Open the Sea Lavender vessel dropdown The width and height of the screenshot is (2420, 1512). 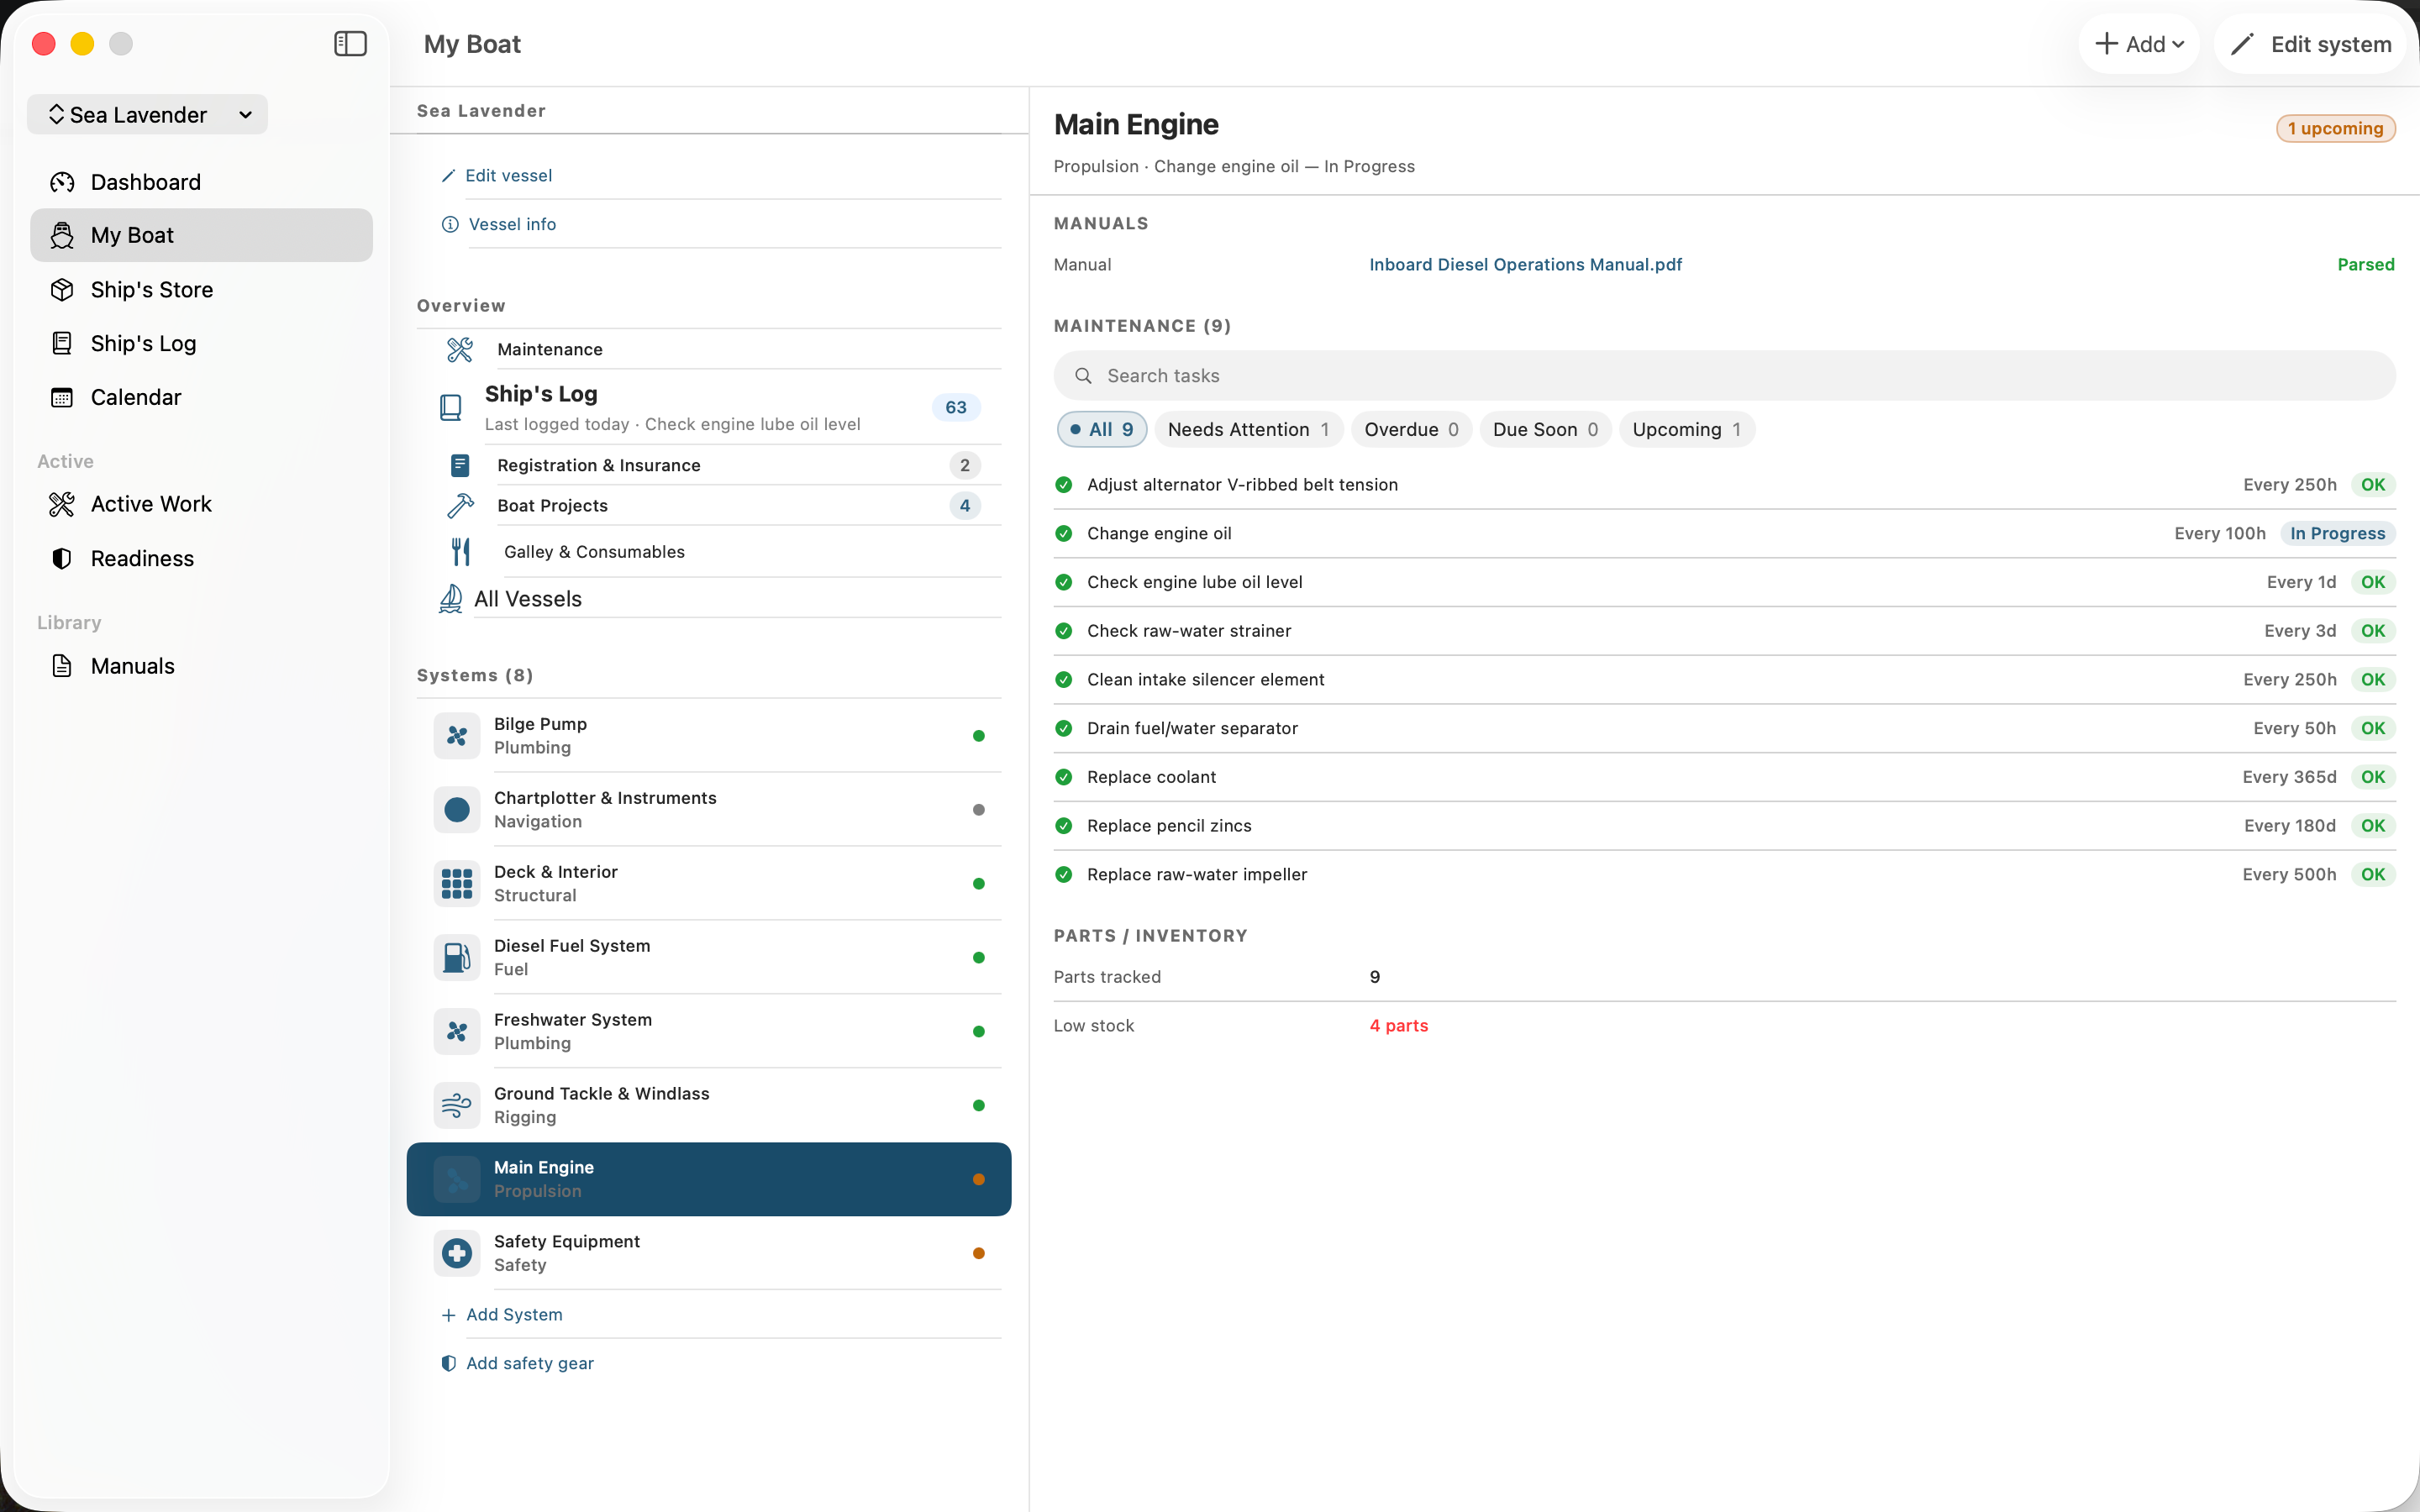148,114
